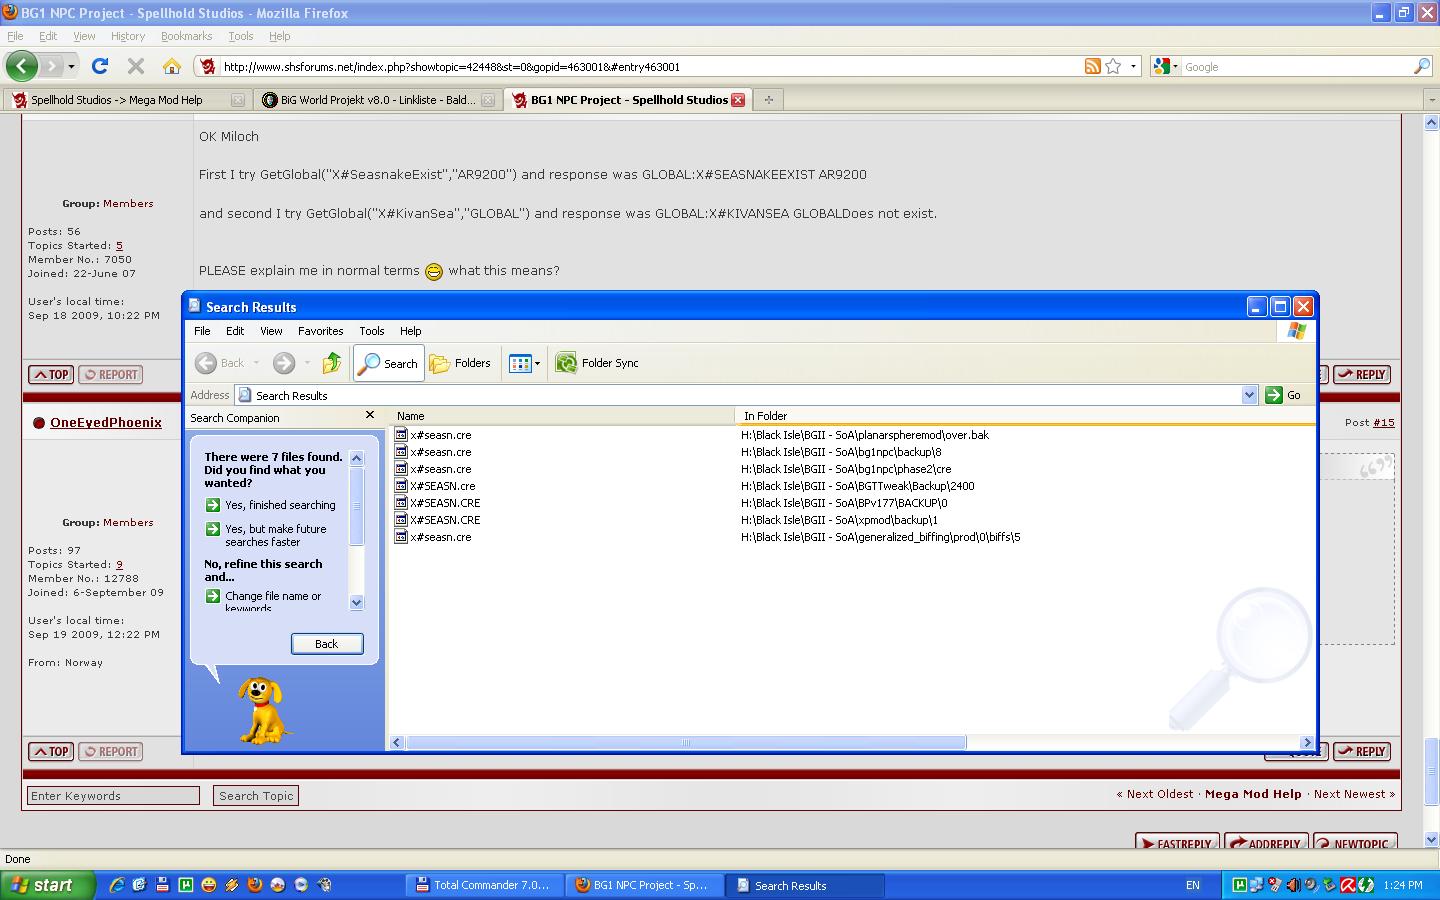The height and width of the screenshot is (900, 1440).
Task: Click Mega Mod Help forum link
Action: (x=1253, y=794)
